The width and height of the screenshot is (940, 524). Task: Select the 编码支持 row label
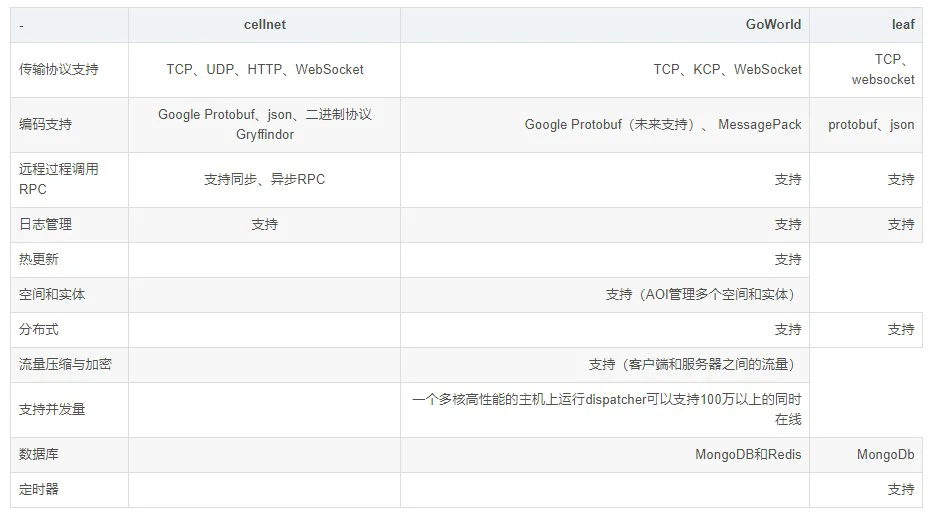click(x=45, y=125)
